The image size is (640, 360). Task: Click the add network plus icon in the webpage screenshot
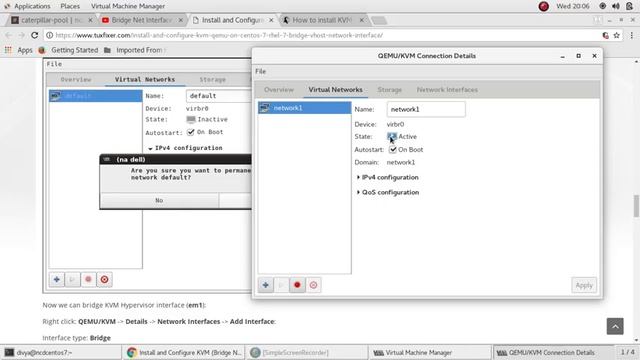point(57,280)
